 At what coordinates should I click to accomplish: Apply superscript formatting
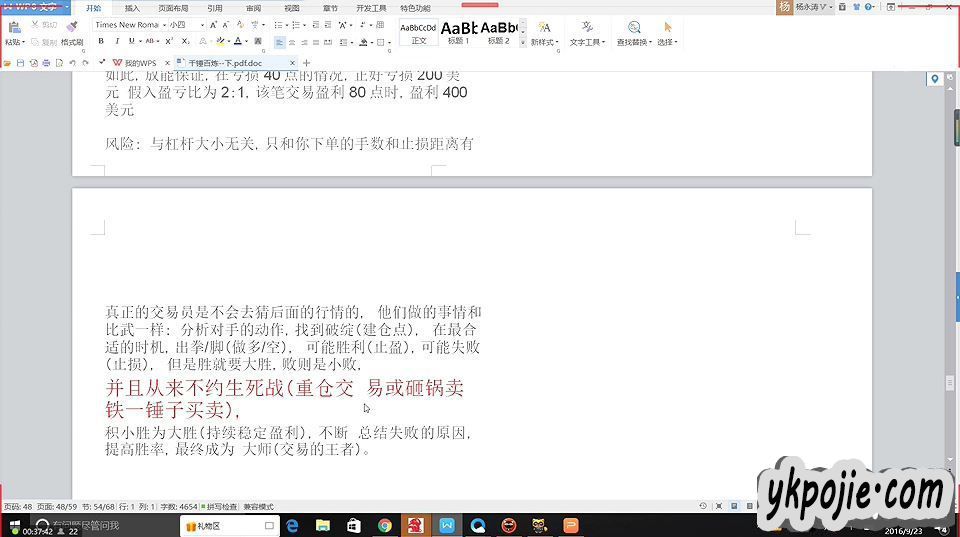(x=169, y=42)
